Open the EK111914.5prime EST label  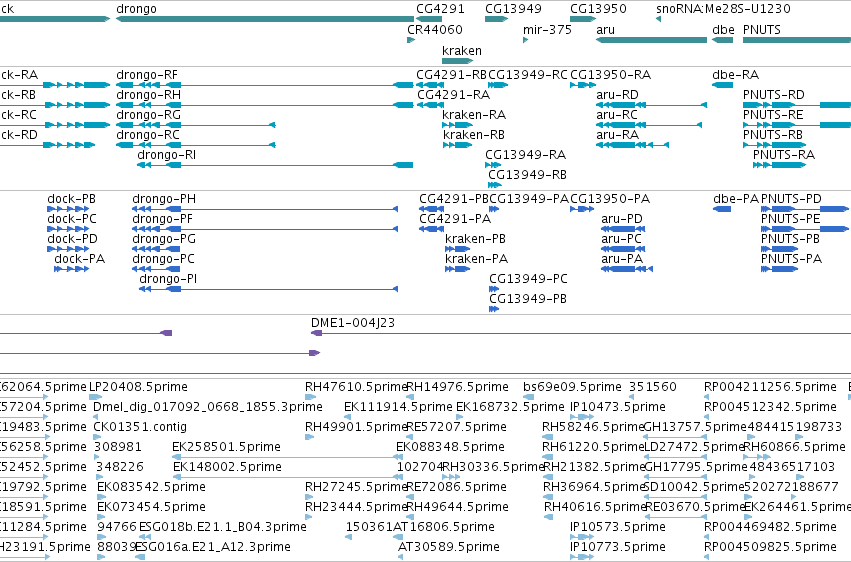click(398, 407)
